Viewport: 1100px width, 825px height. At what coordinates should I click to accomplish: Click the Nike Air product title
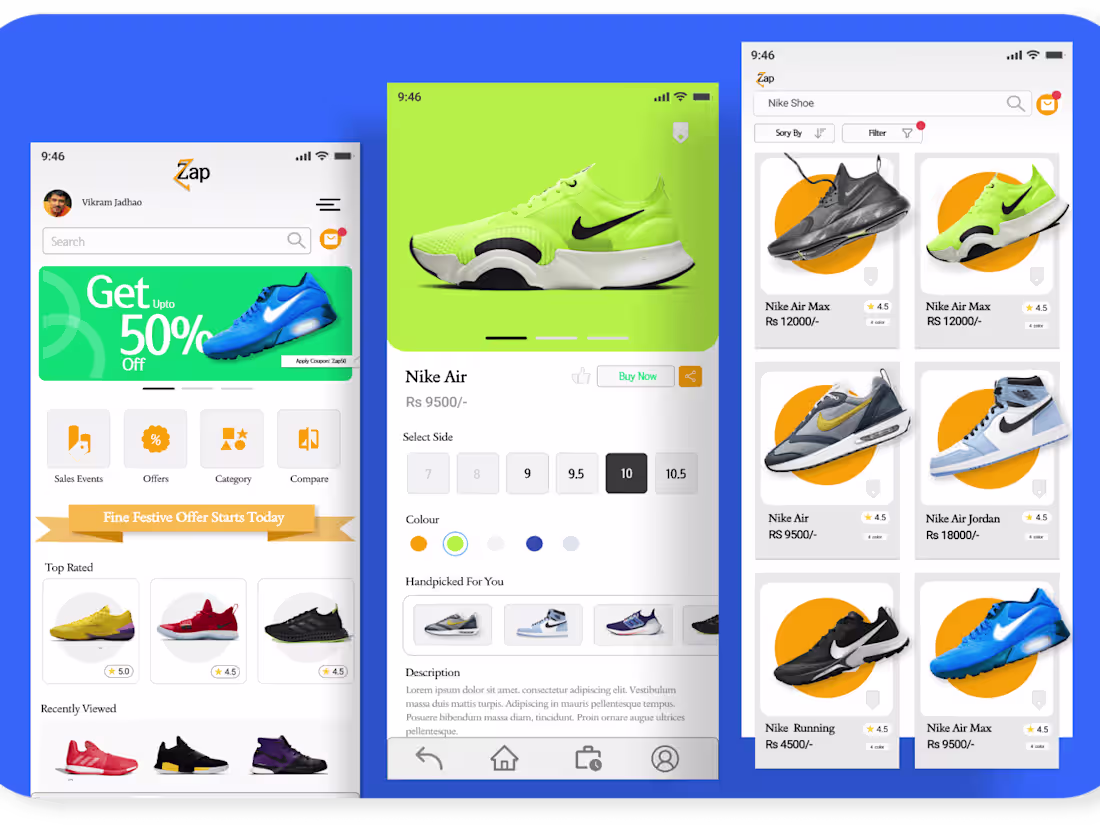436,377
